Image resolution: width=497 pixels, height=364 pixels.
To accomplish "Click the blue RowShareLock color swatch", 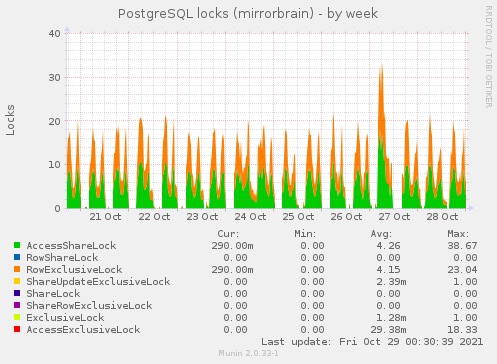I will click(17, 257).
